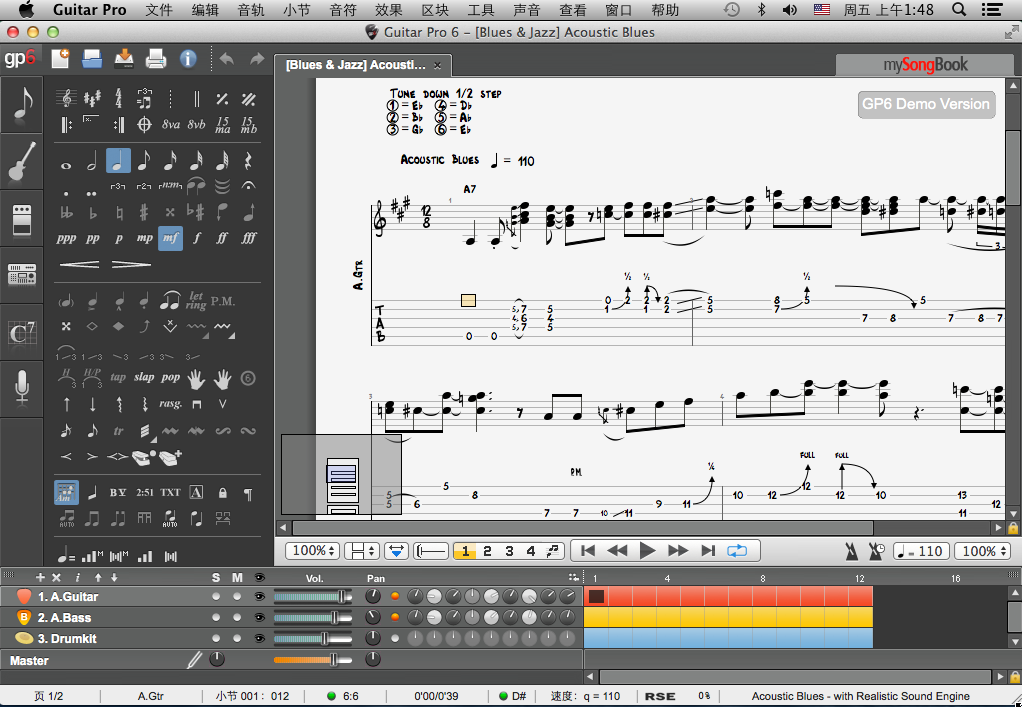Select the fortissimo (ff) dynamic icon
The height and width of the screenshot is (707, 1022).
pyautogui.click(x=222, y=239)
